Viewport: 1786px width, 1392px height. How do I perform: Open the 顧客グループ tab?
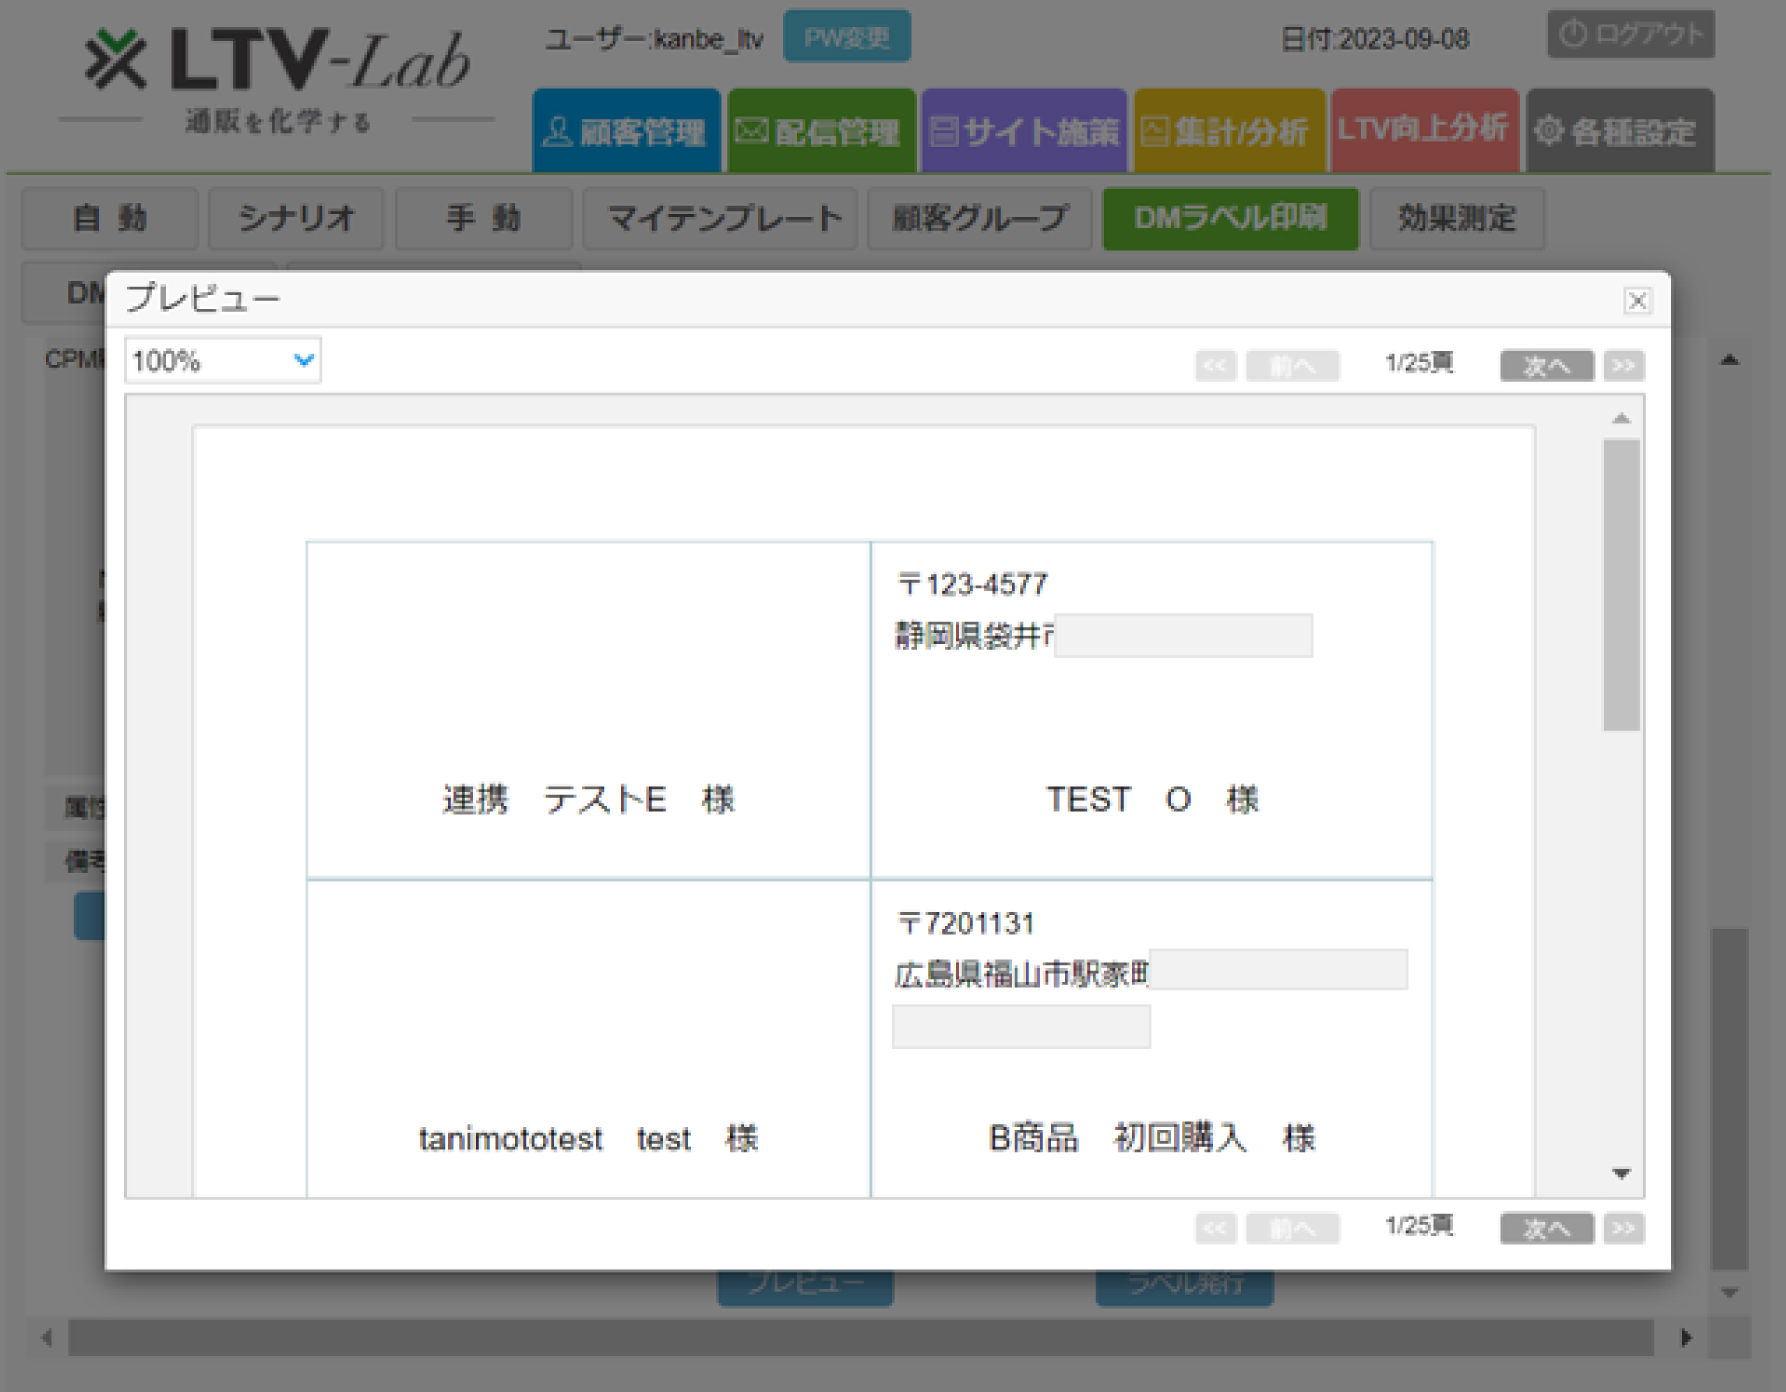click(x=976, y=219)
